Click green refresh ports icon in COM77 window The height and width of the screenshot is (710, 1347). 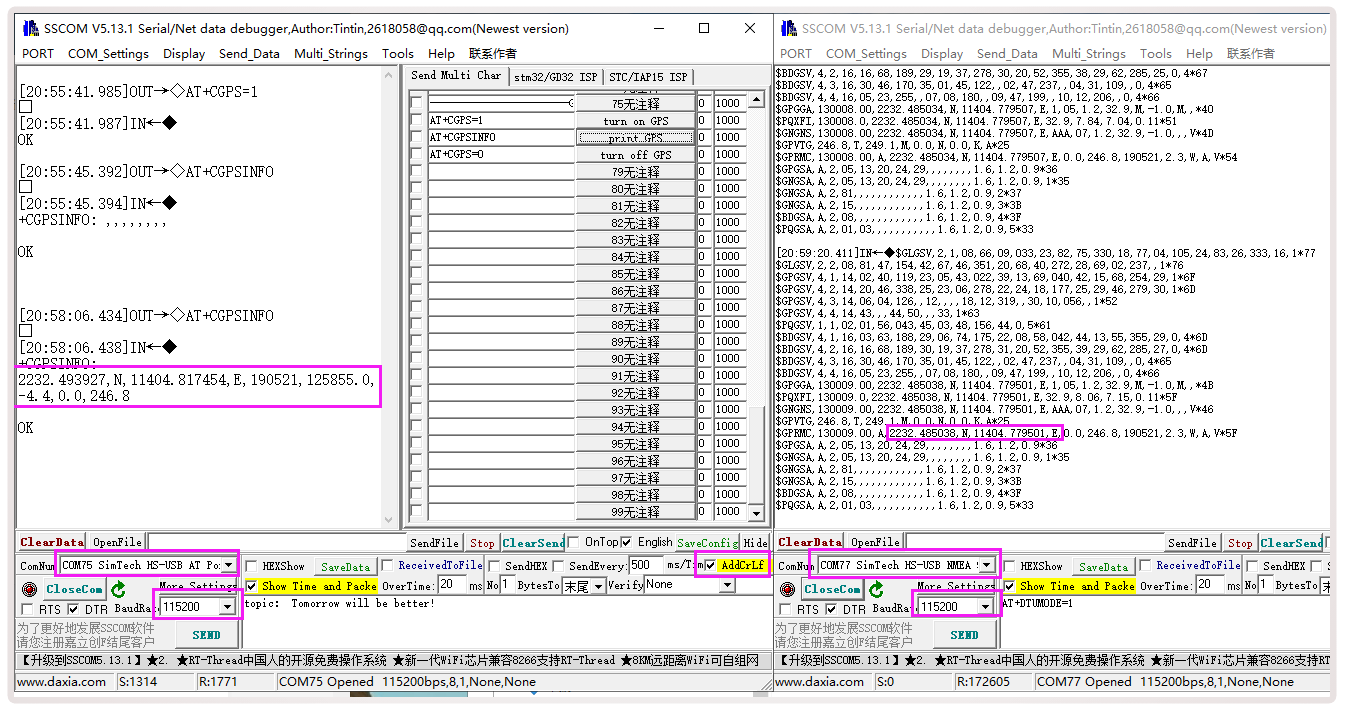(877, 589)
